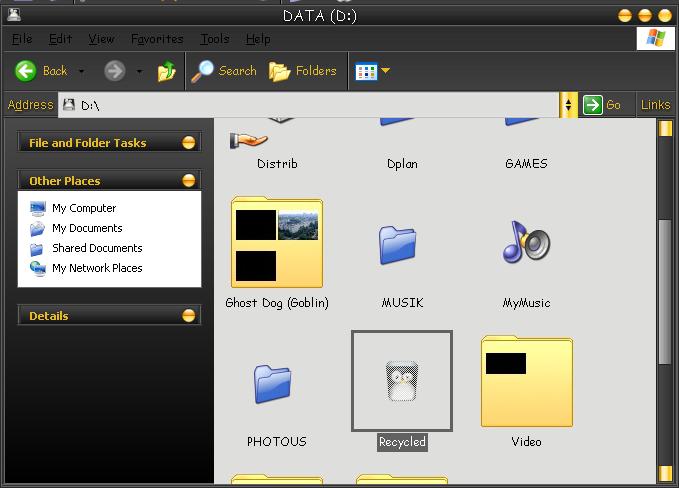Image resolution: width=679 pixels, height=488 pixels.
Task: Click the Links toolbar label
Action: click(x=656, y=105)
